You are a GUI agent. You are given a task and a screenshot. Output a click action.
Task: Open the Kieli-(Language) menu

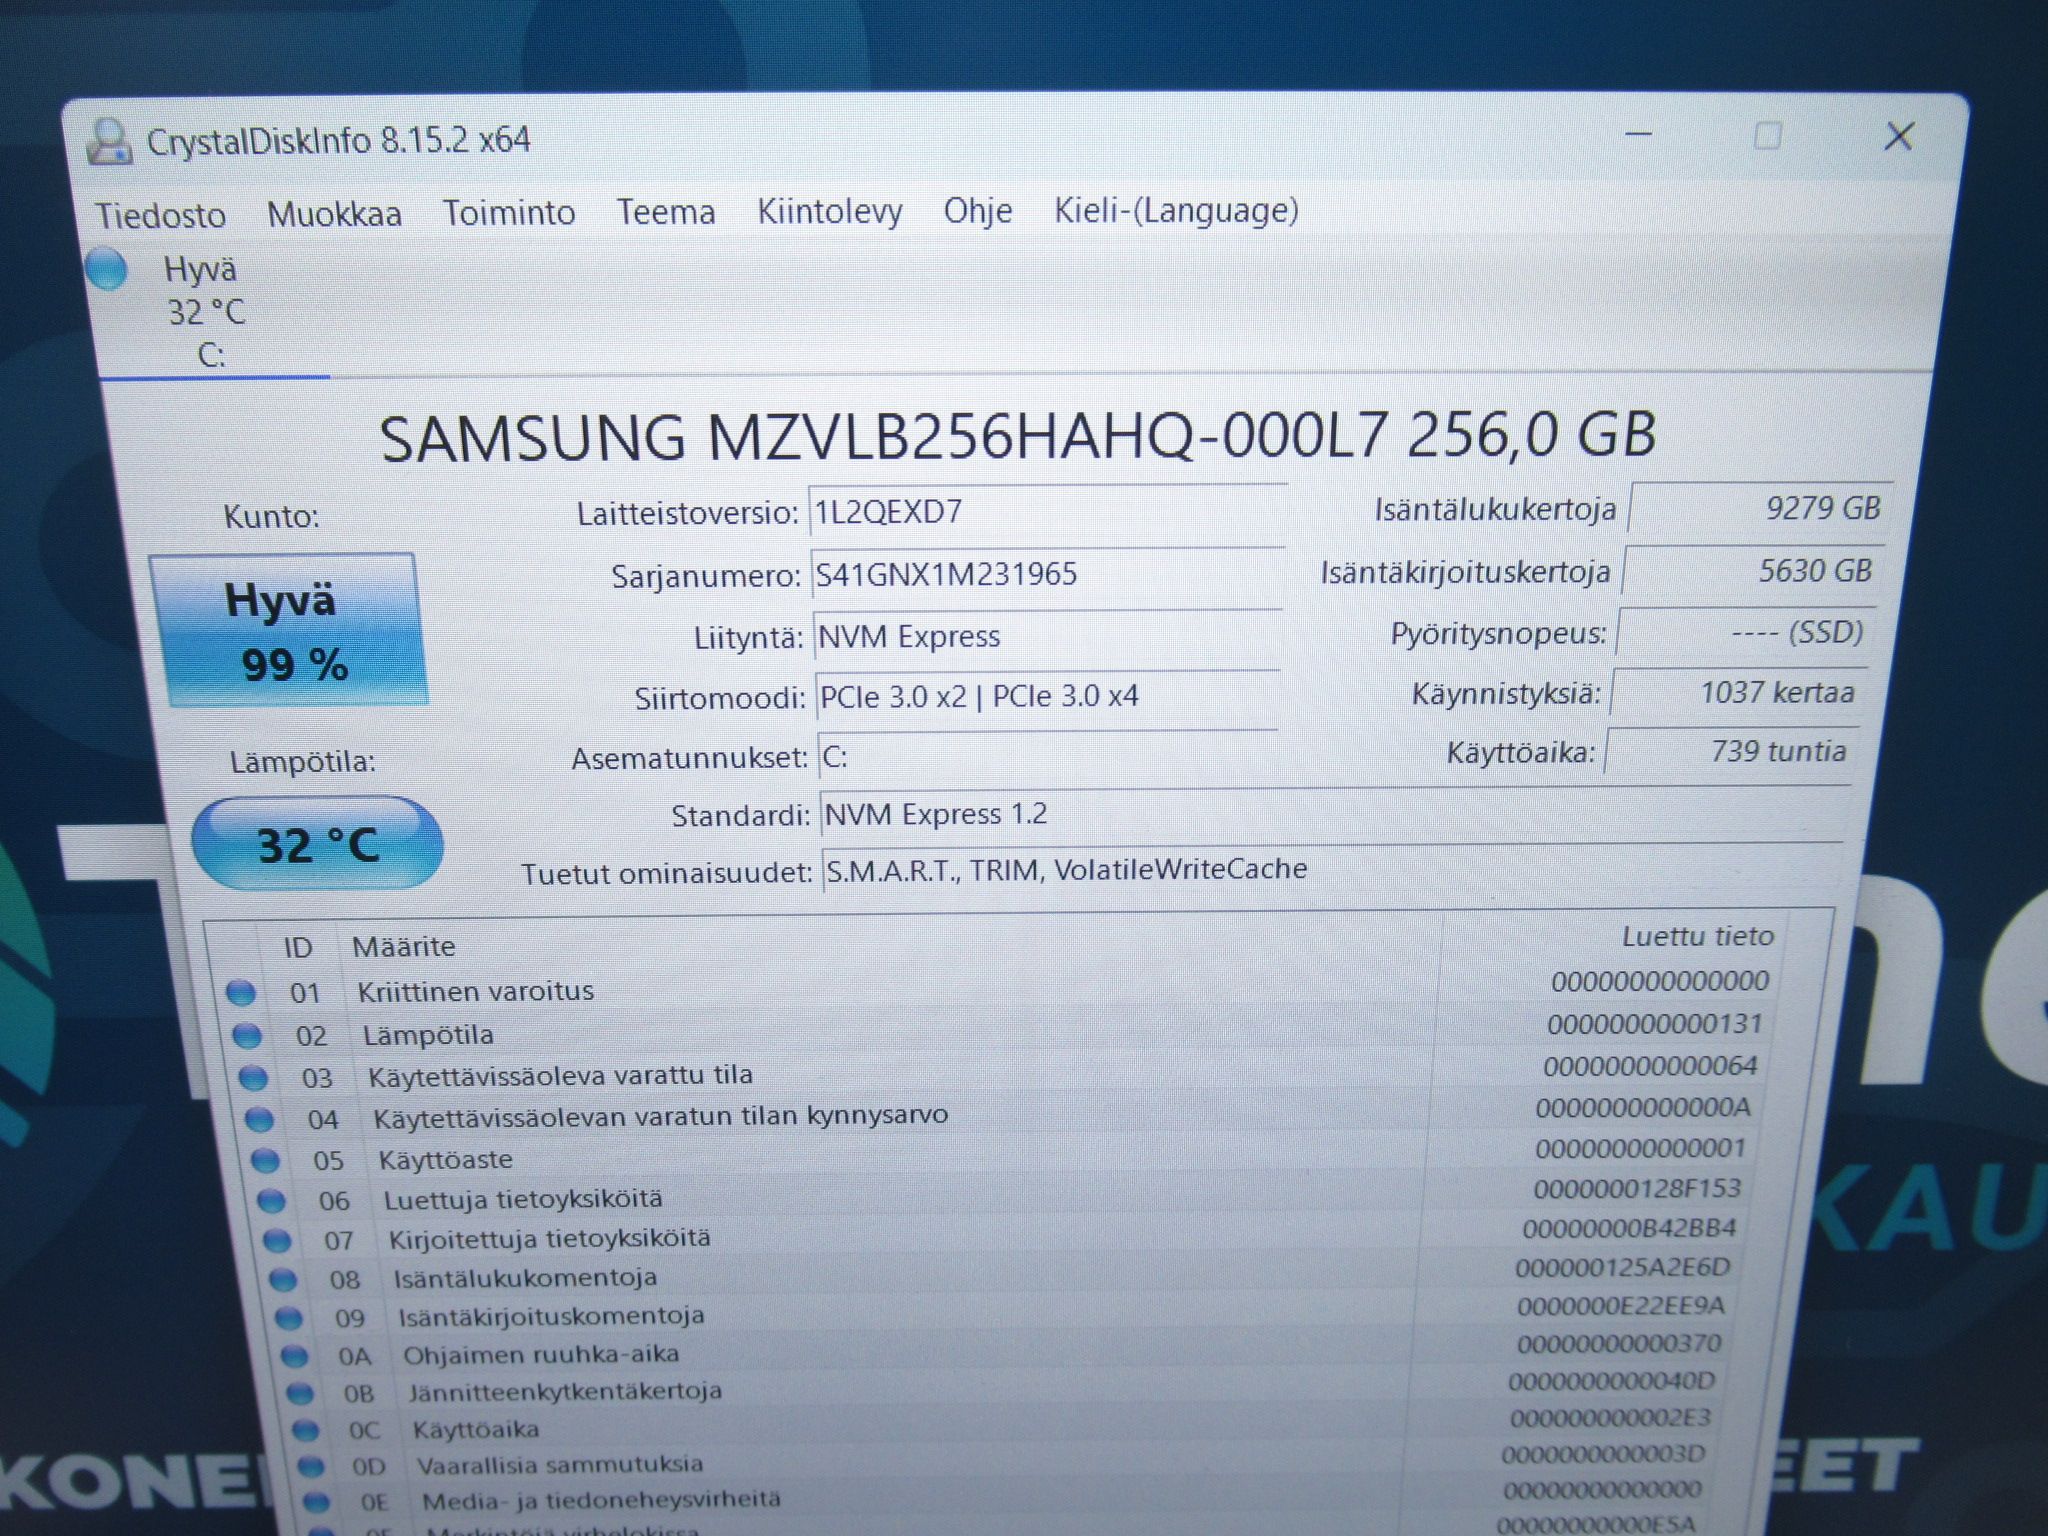point(1177,210)
